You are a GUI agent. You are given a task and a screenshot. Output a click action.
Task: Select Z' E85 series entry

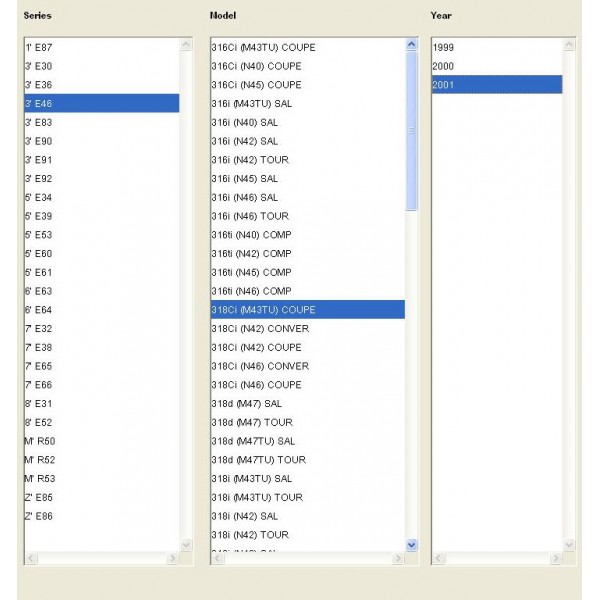tap(102, 497)
